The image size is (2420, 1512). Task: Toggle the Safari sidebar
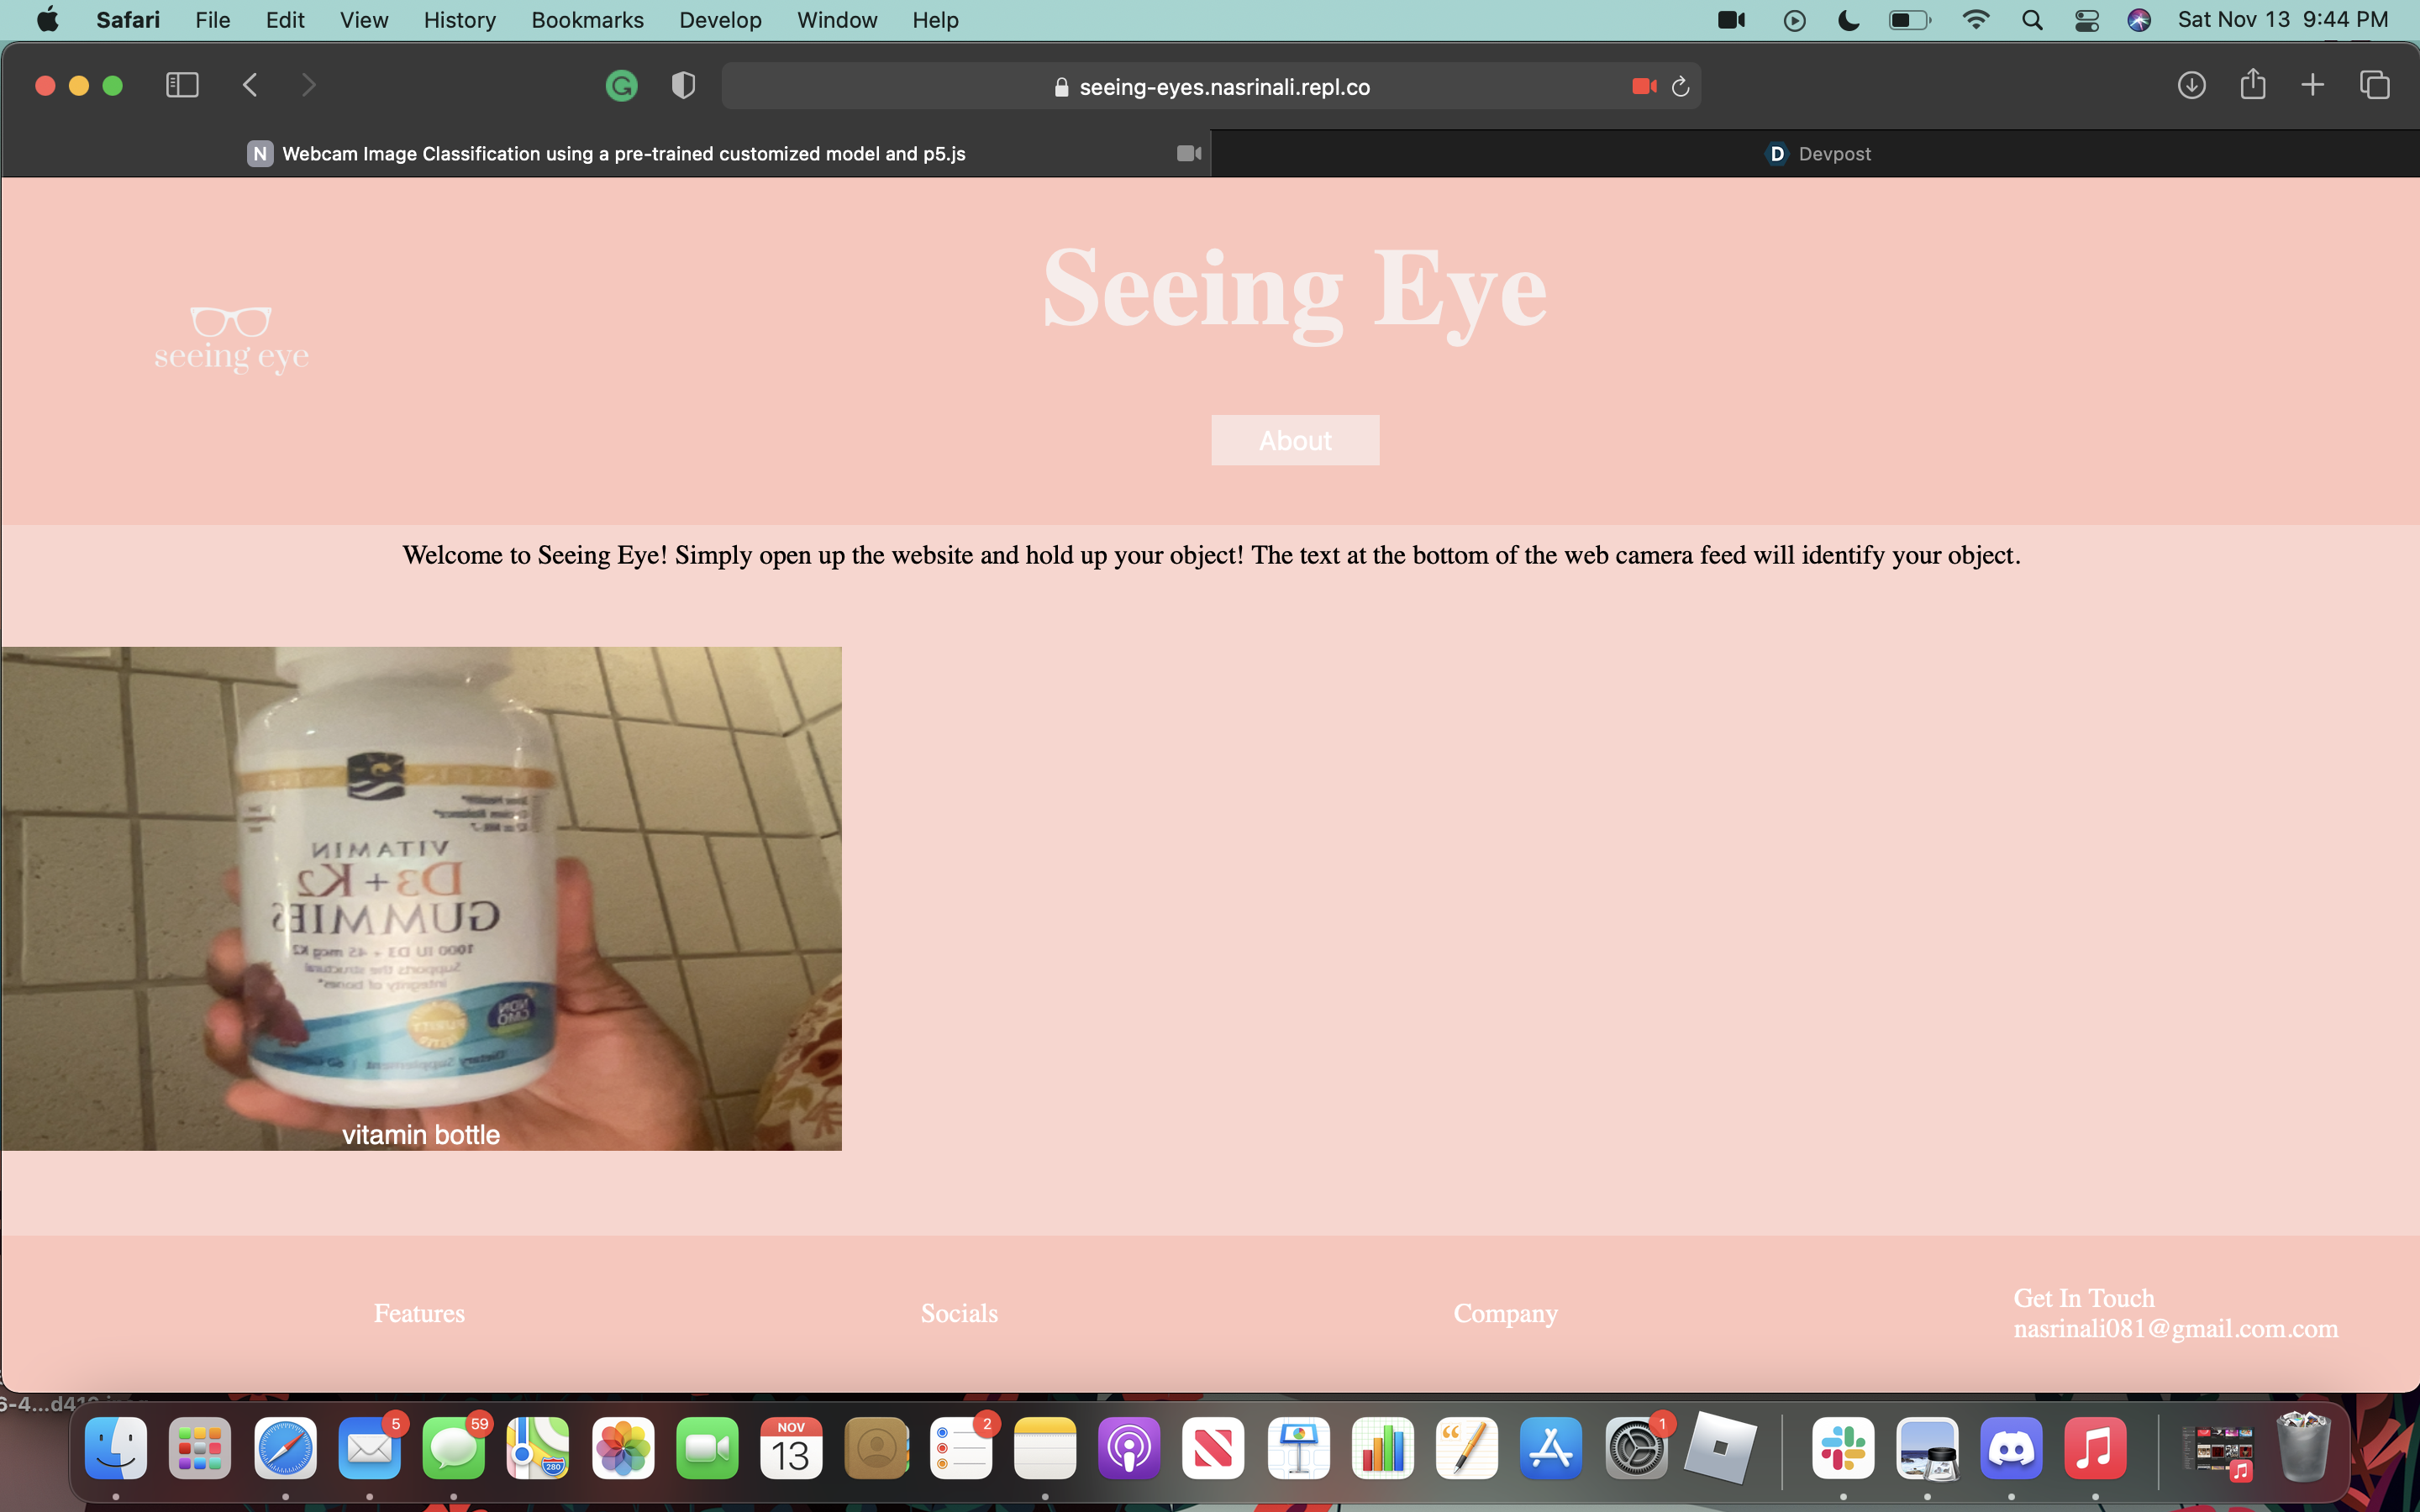pyautogui.click(x=182, y=86)
